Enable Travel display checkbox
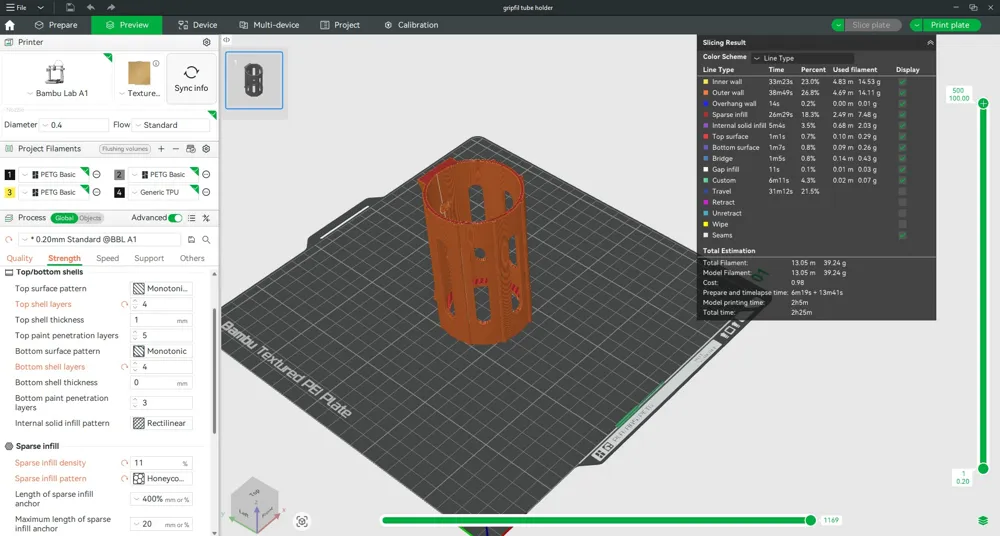1000x536 pixels. click(902, 191)
